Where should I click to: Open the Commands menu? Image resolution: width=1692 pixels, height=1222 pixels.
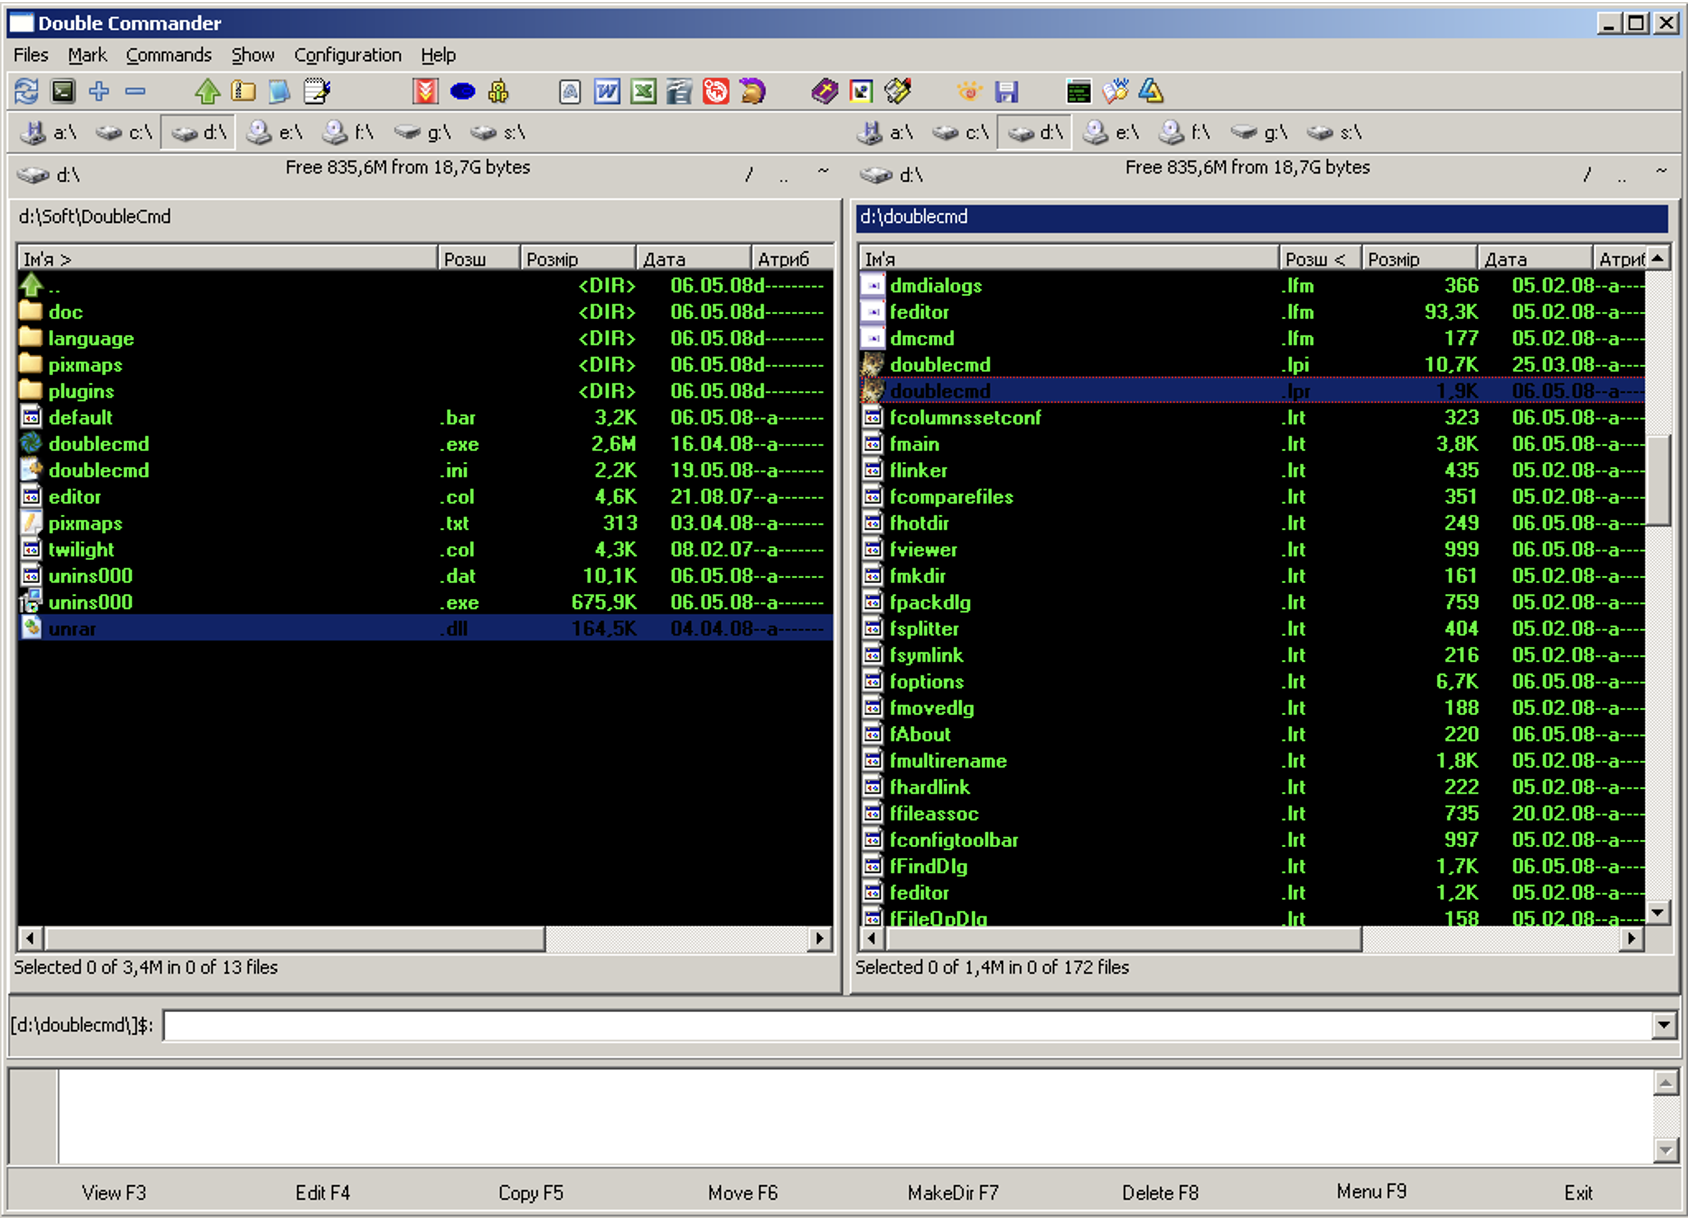[x=168, y=55]
